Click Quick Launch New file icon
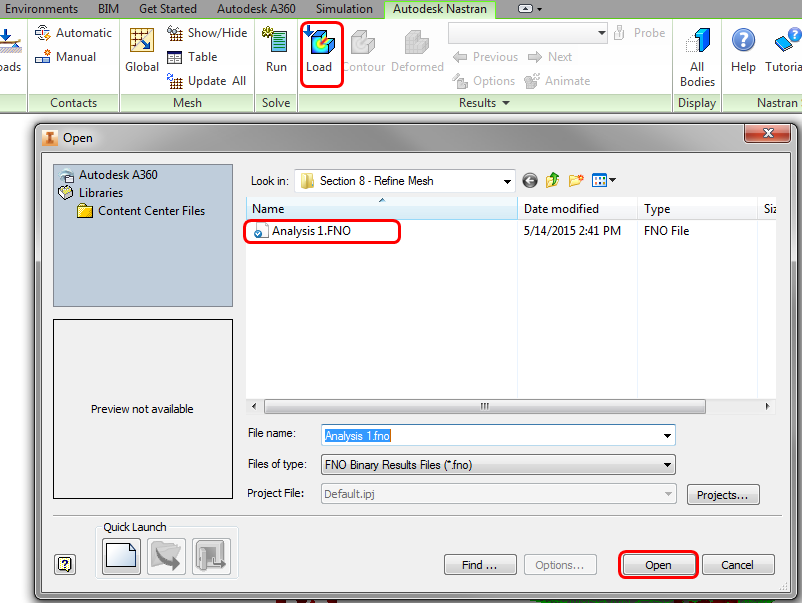 click(x=121, y=556)
